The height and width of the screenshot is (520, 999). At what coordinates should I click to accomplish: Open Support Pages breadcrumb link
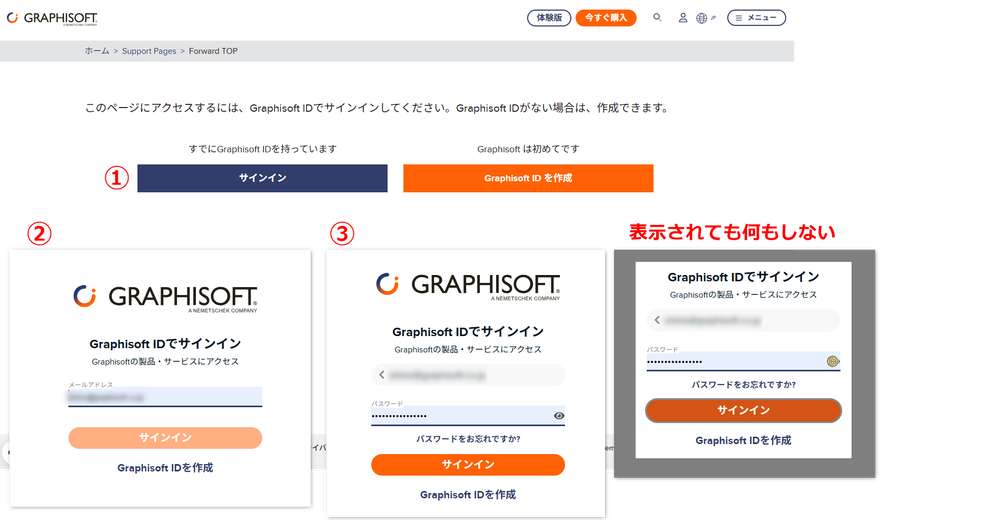[149, 51]
